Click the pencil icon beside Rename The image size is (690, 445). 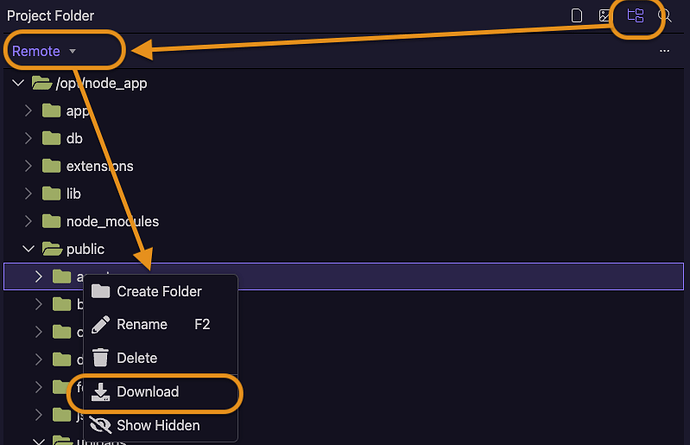[101, 324]
